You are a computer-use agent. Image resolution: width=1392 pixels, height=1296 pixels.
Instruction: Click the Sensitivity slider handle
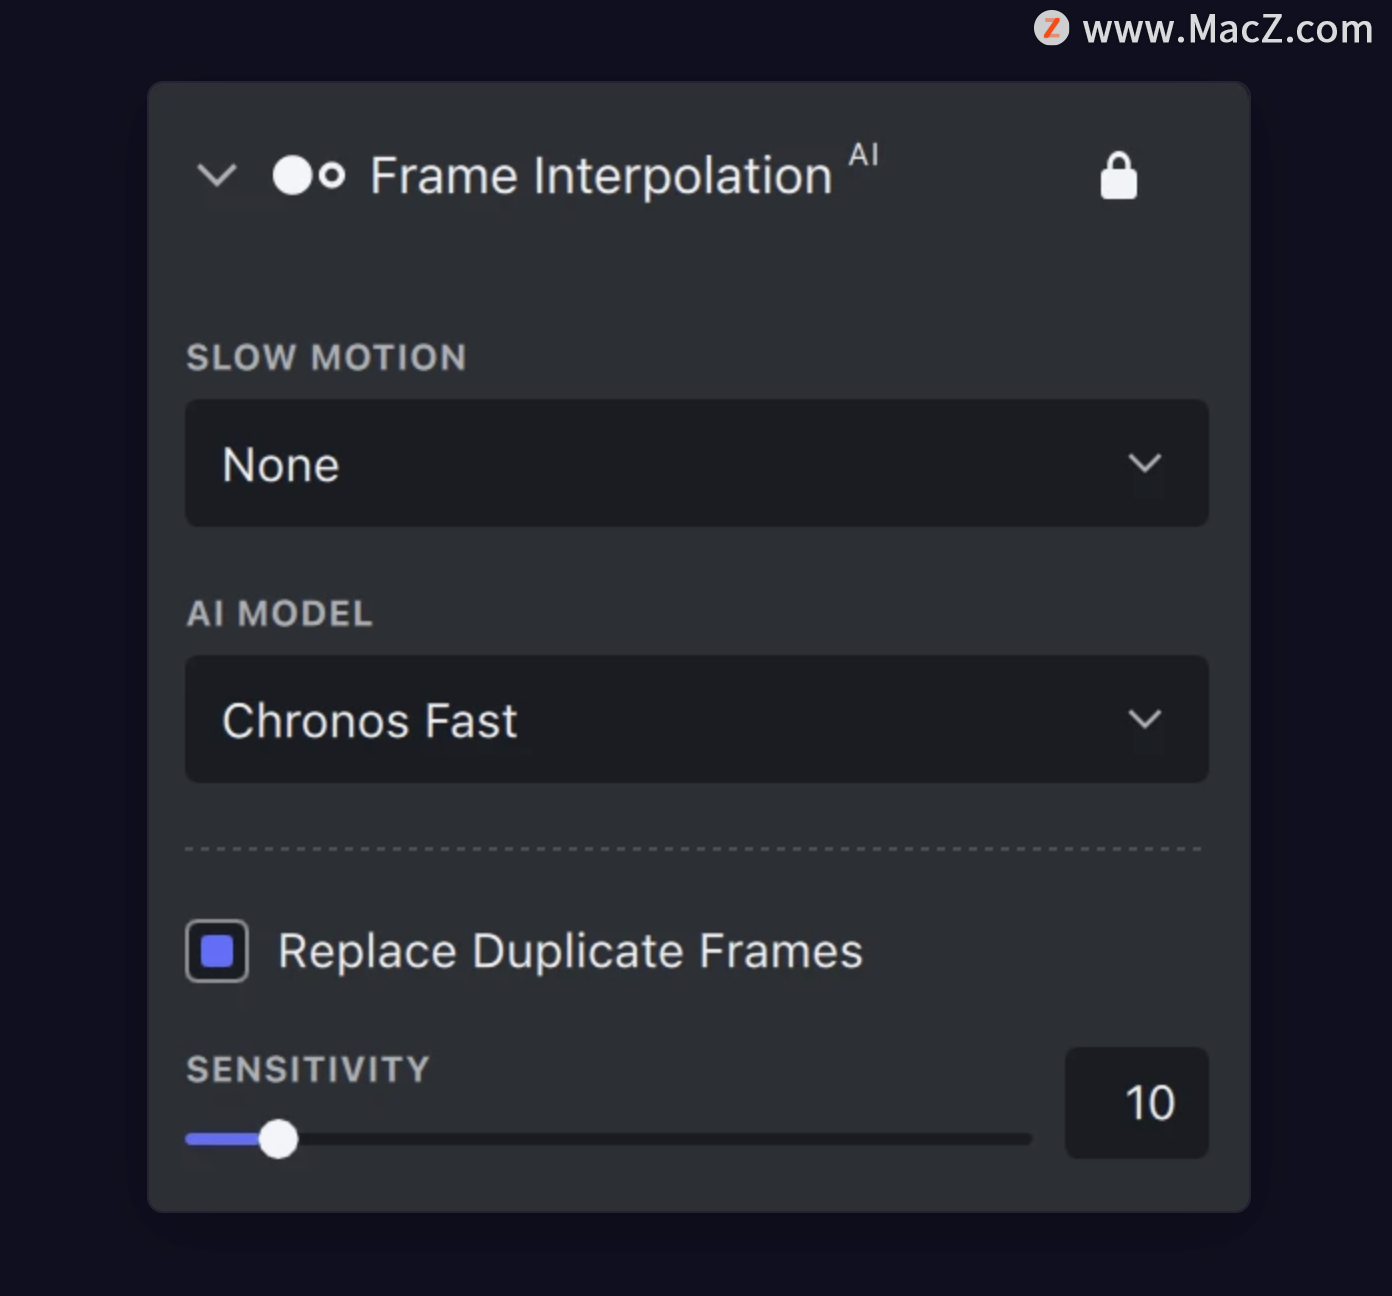[x=278, y=1139]
